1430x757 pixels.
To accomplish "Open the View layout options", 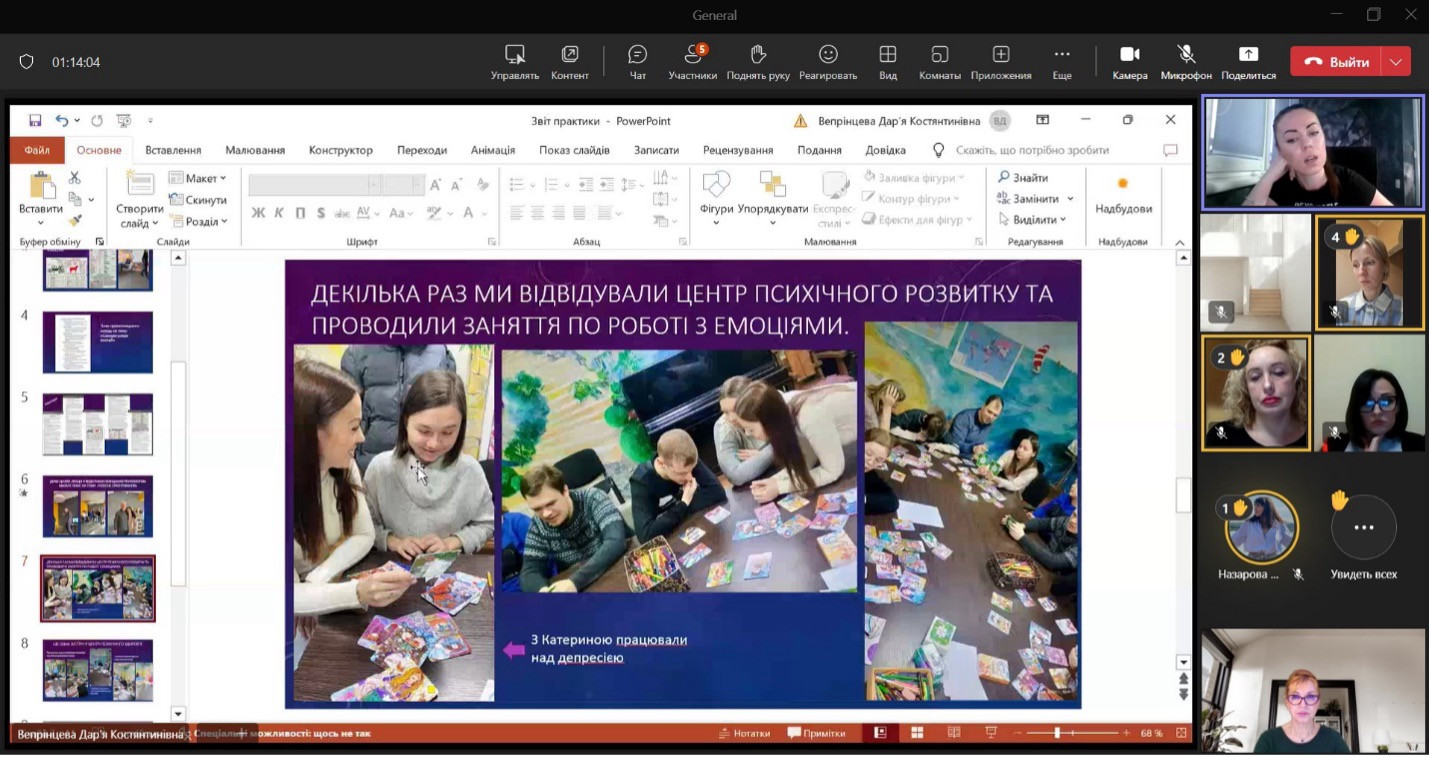I will (887, 61).
